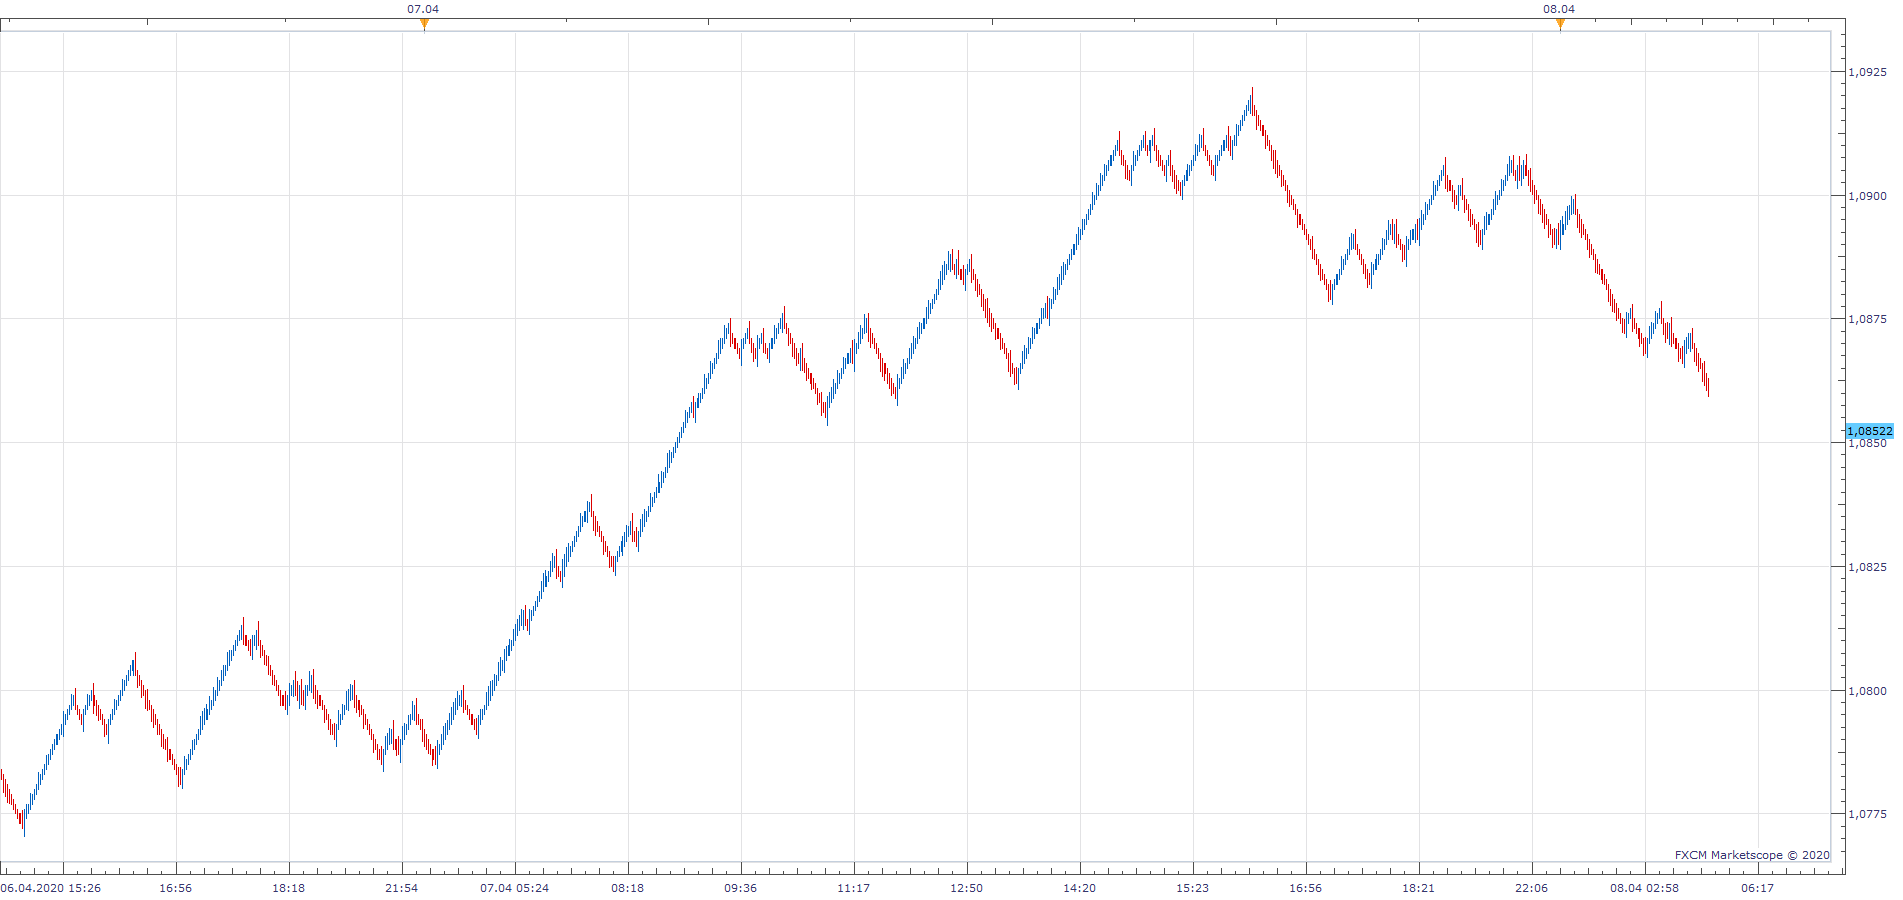
Task: Click the 15:23 time axis label
Action: (1192, 888)
